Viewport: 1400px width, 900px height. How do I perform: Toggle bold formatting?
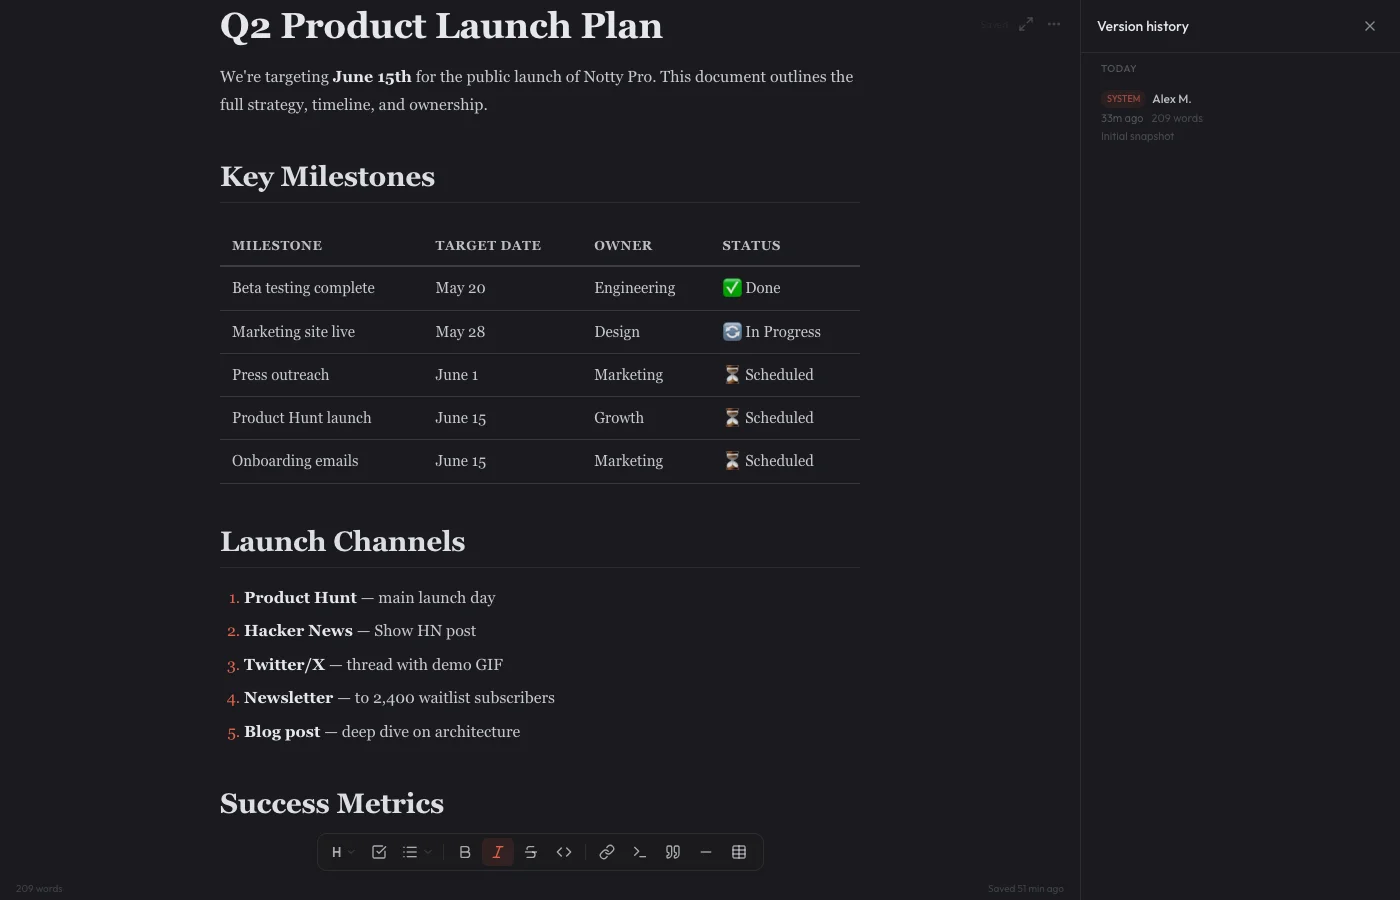click(x=465, y=852)
